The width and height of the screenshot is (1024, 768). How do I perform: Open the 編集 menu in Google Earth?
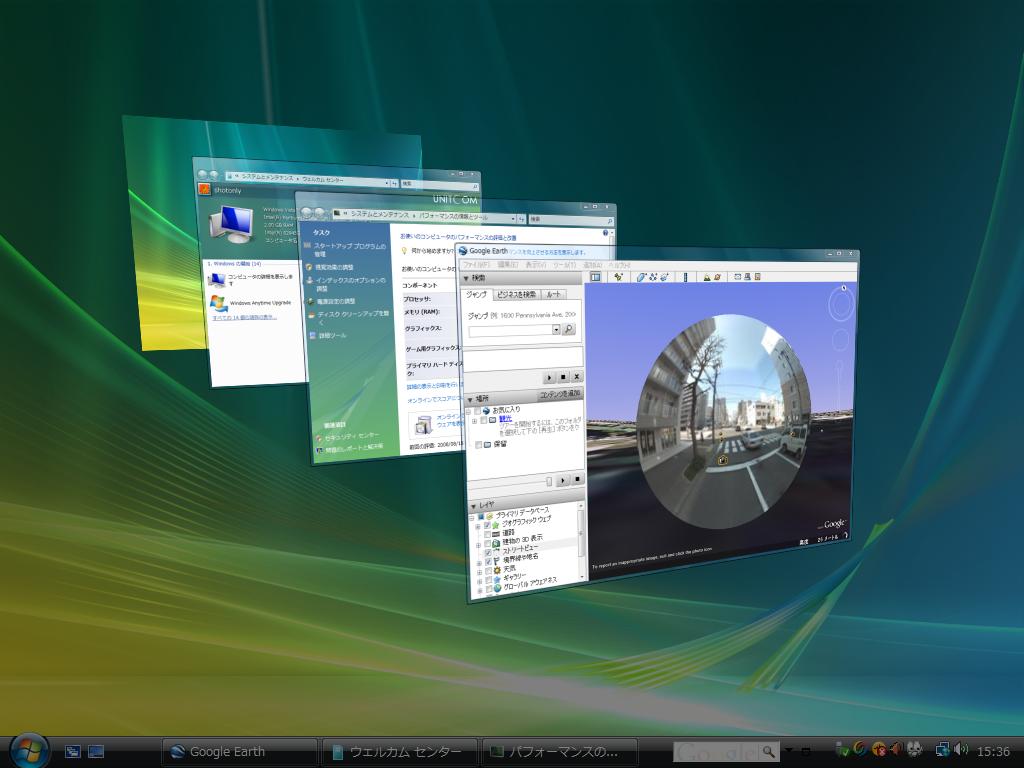pyautogui.click(x=507, y=265)
